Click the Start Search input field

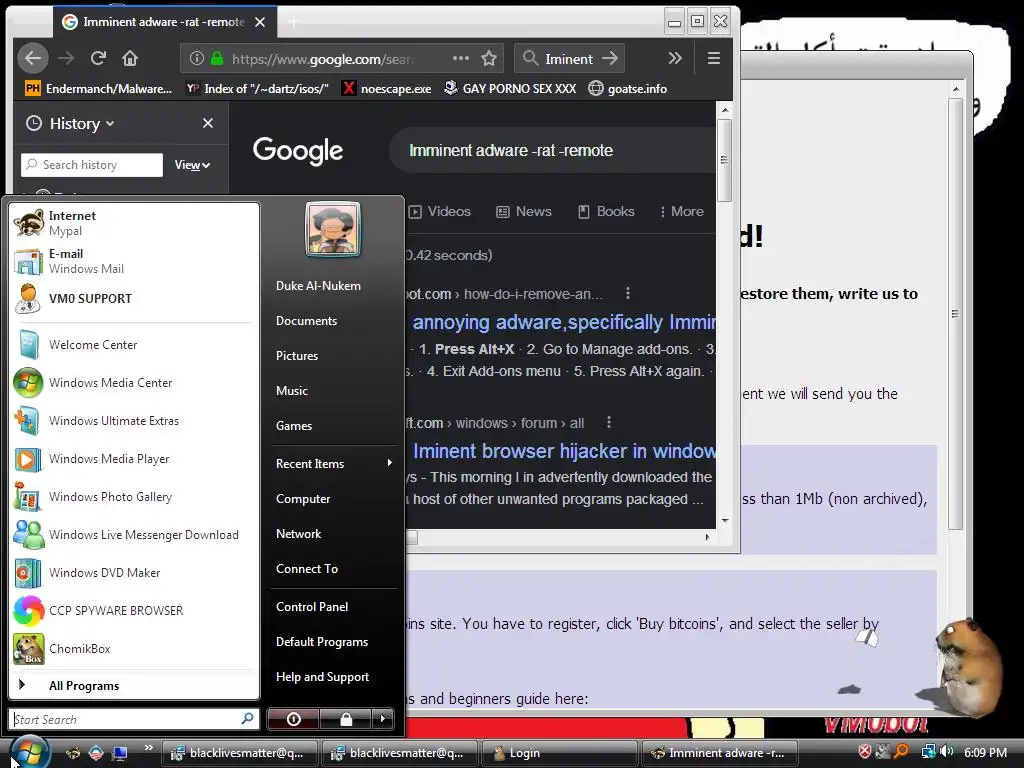point(134,719)
